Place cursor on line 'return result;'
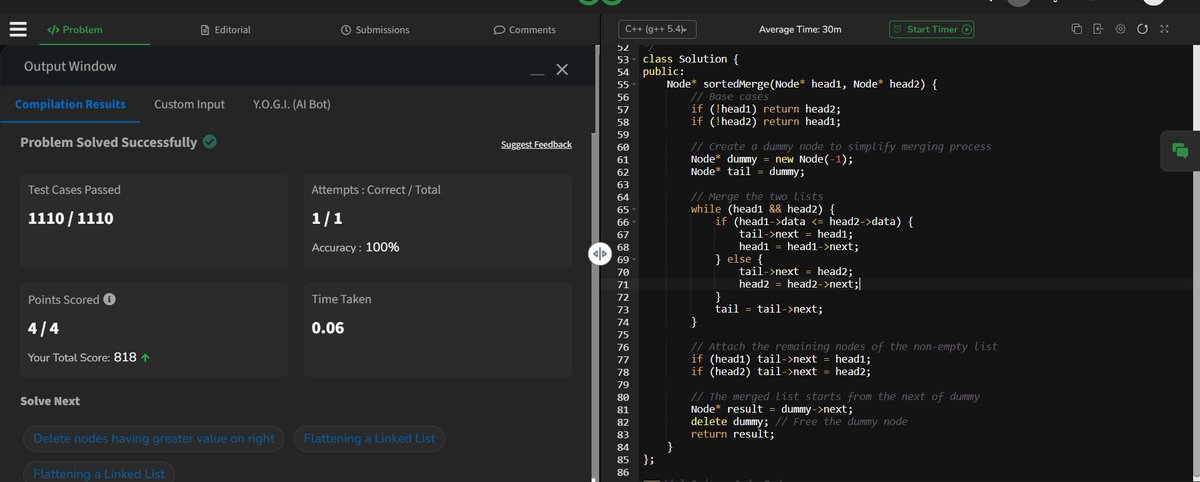The image size is (1200, 482). tap(732, 434)
